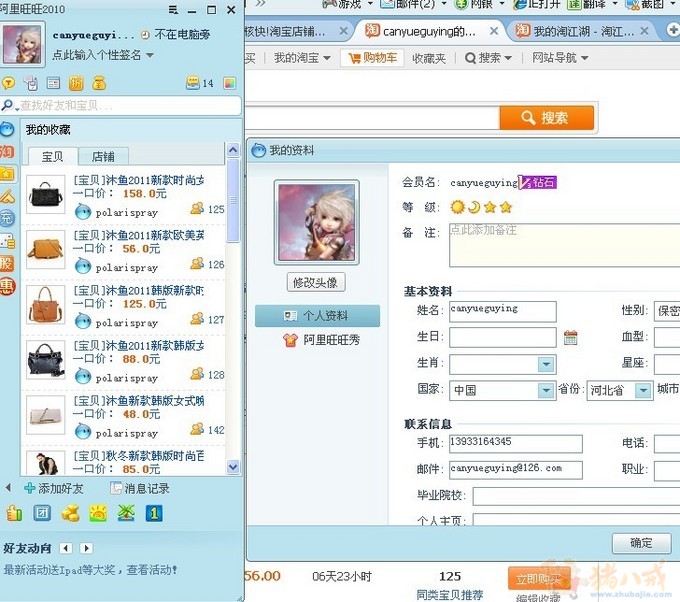Click the 修改头像 button

click(x=316, y=283)
